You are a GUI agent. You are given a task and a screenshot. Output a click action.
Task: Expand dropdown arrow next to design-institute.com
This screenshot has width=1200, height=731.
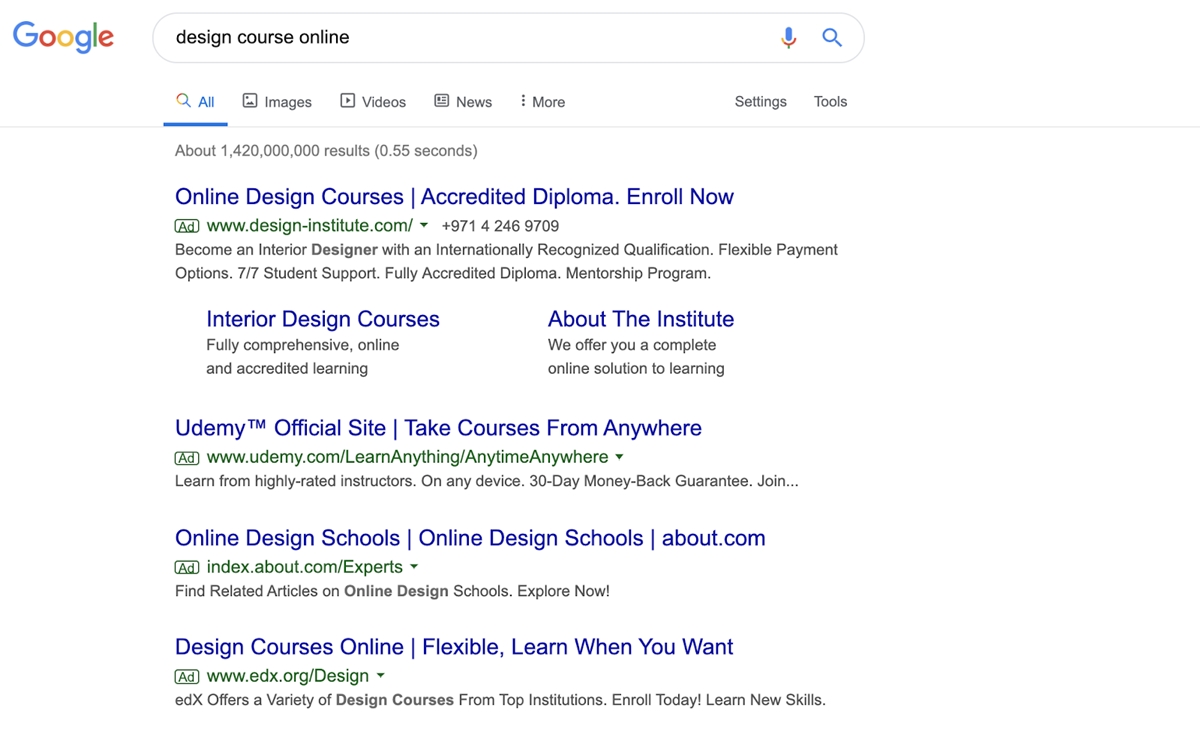click(x=424, y=226)
